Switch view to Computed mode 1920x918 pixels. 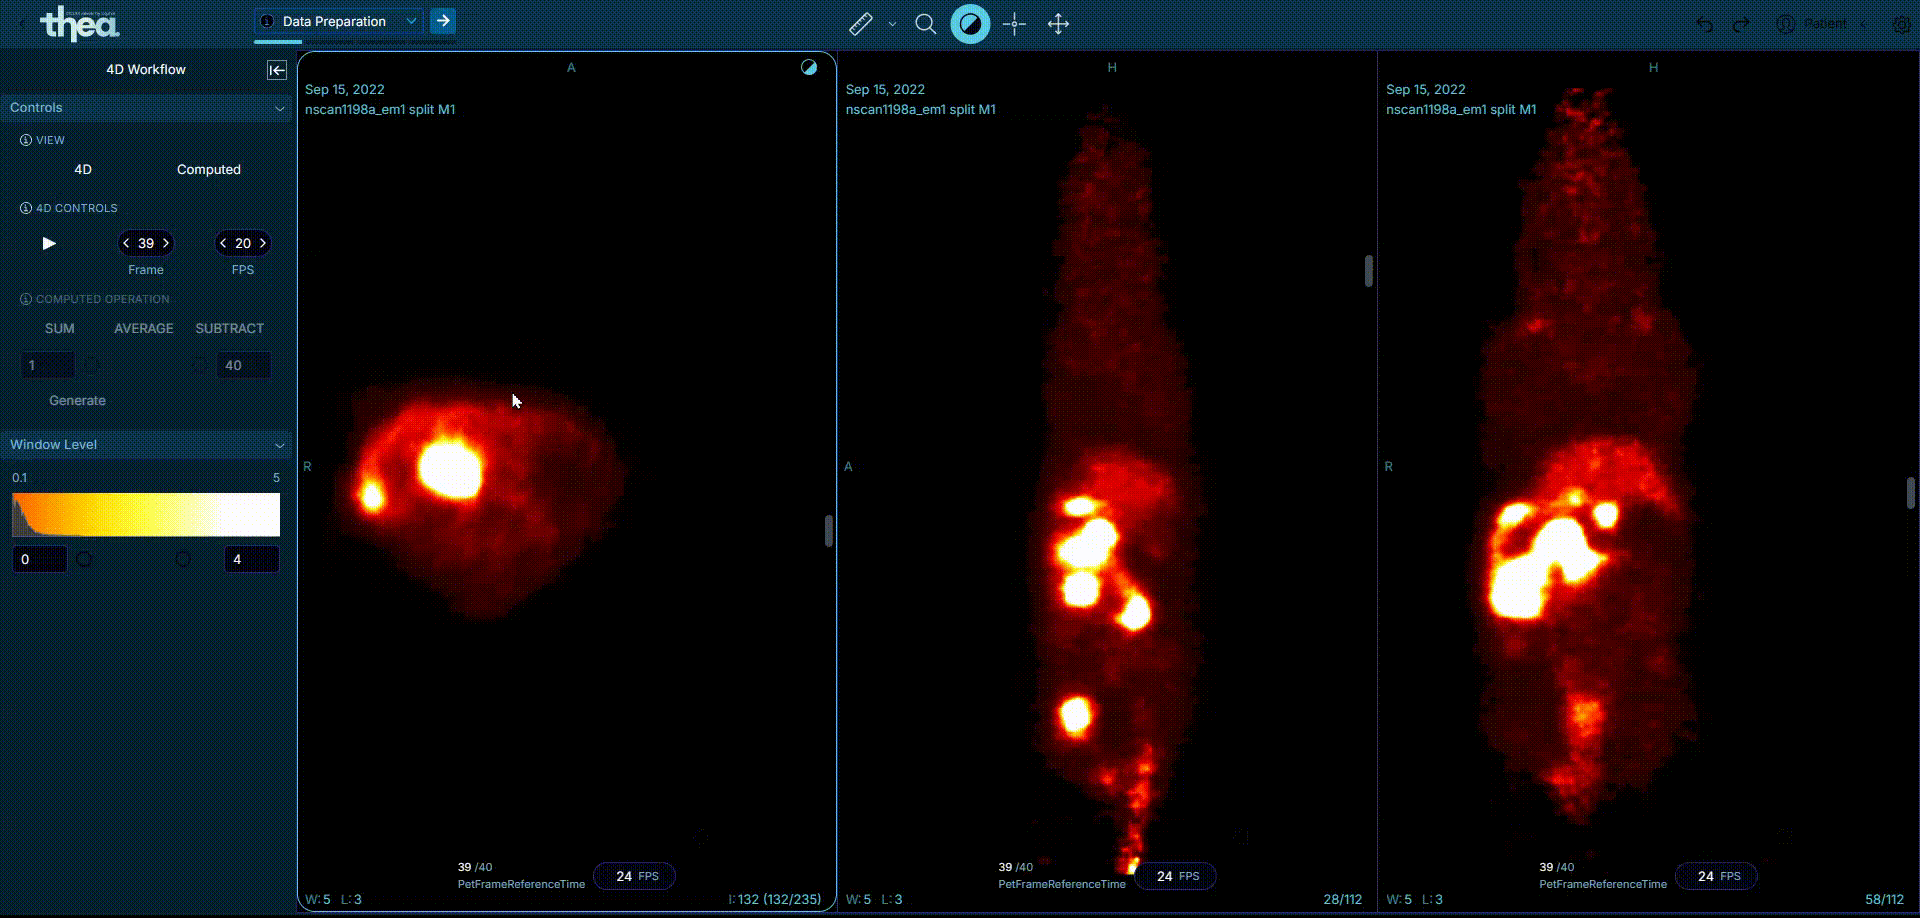[x=208, y=170]
